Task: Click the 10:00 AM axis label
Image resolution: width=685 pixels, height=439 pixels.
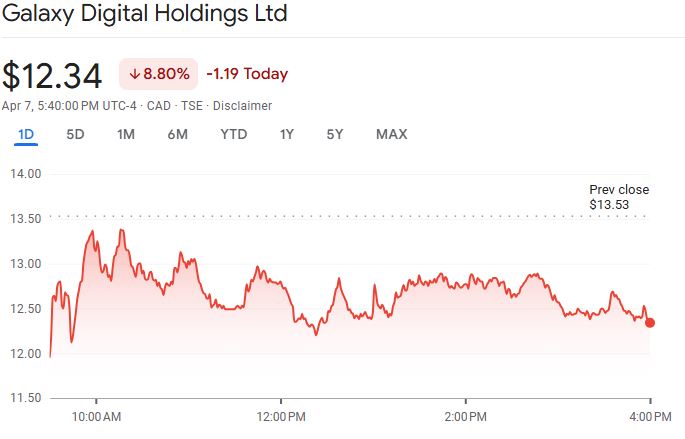Action: click(97, 415)
